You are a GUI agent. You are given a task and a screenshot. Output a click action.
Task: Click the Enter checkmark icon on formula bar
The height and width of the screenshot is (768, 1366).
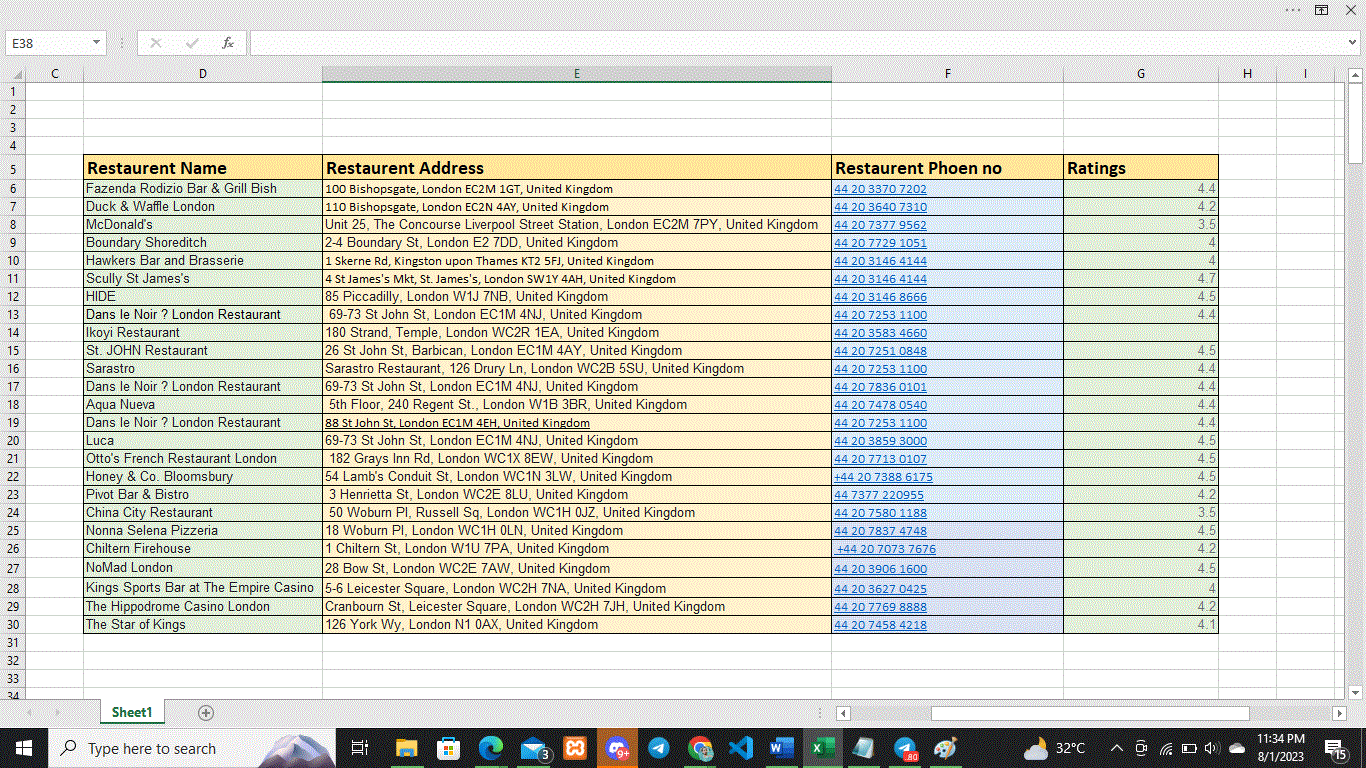click(x=190, y=42)
